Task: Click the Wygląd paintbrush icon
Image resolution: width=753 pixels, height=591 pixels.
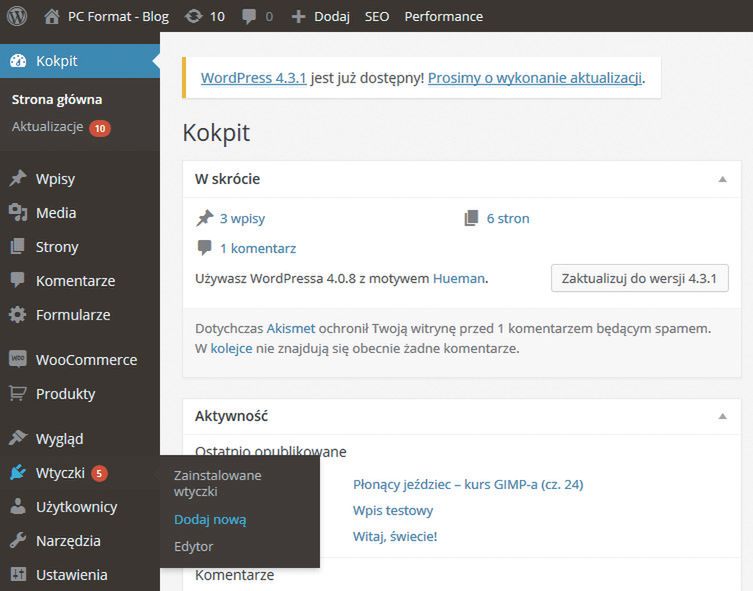Action: [x=17, y=439]
